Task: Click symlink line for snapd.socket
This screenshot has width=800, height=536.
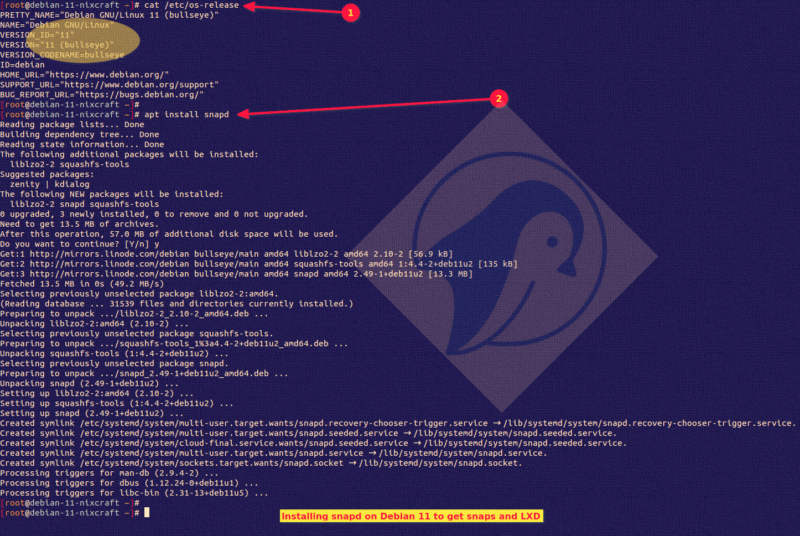Action: (262, 463)
